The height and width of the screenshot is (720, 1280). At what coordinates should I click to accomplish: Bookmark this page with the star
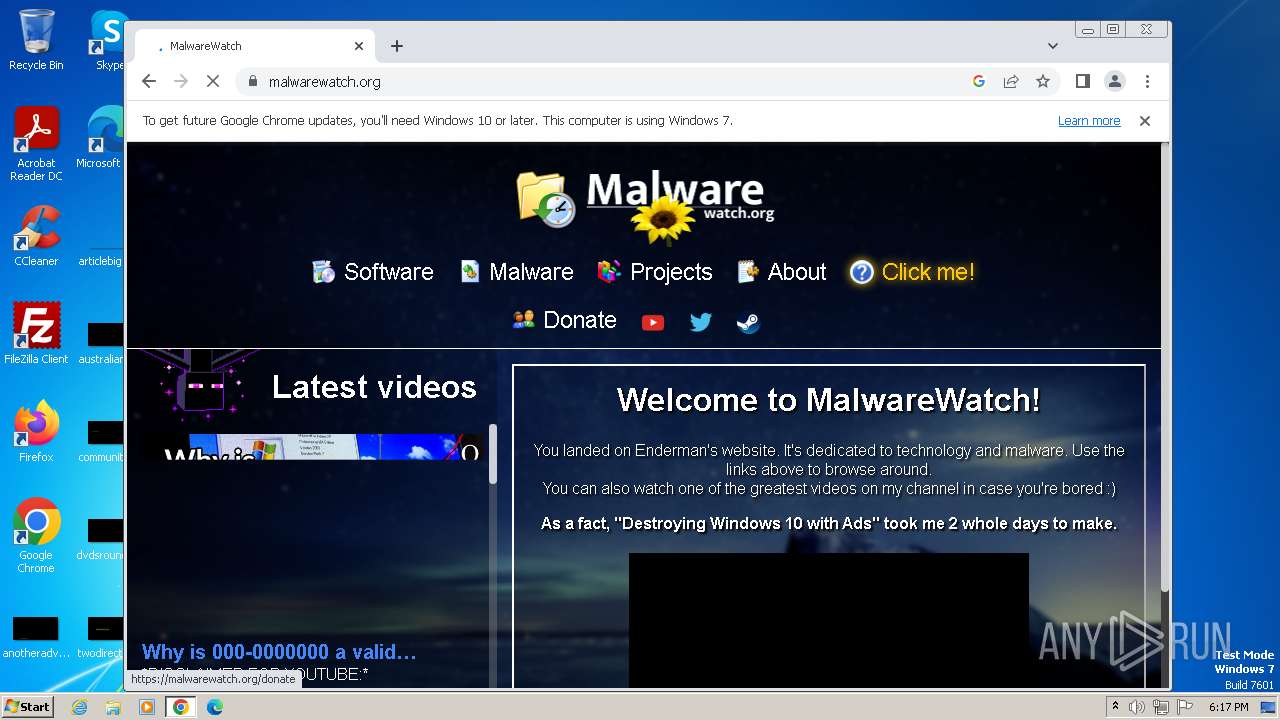[1043, 82]
